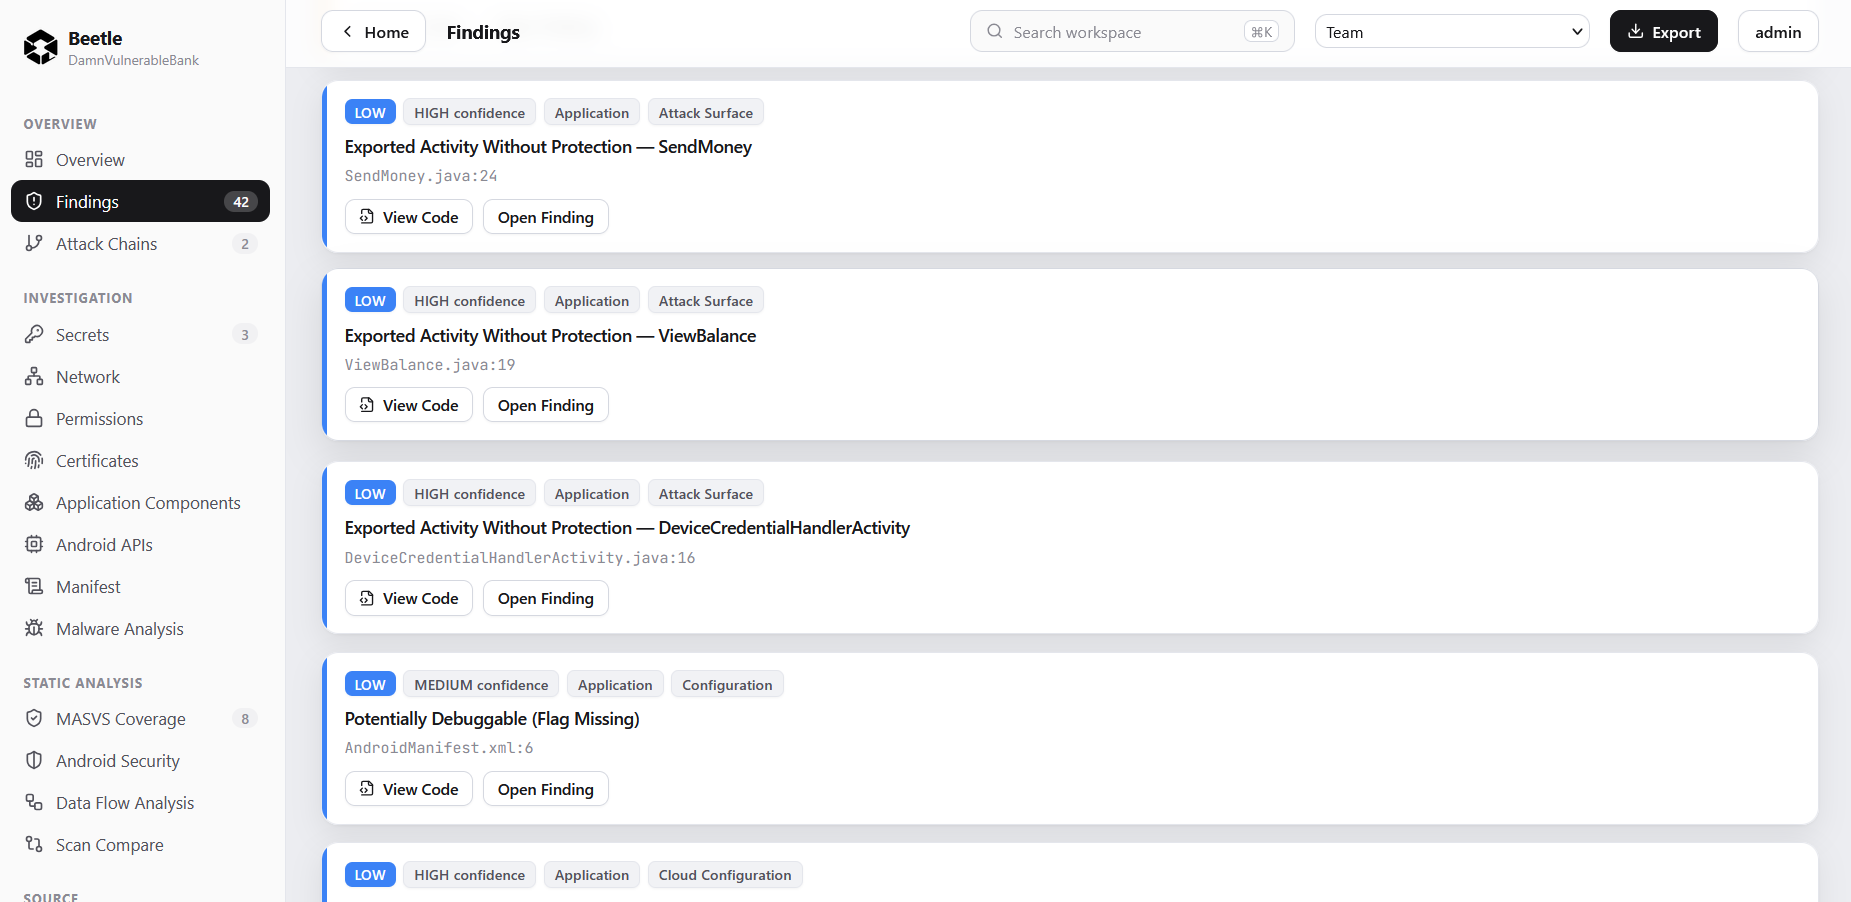The width and height of the screenshot is (1851, 902).
Task: Open the admin user menu
Action: tap(1778, 32)
